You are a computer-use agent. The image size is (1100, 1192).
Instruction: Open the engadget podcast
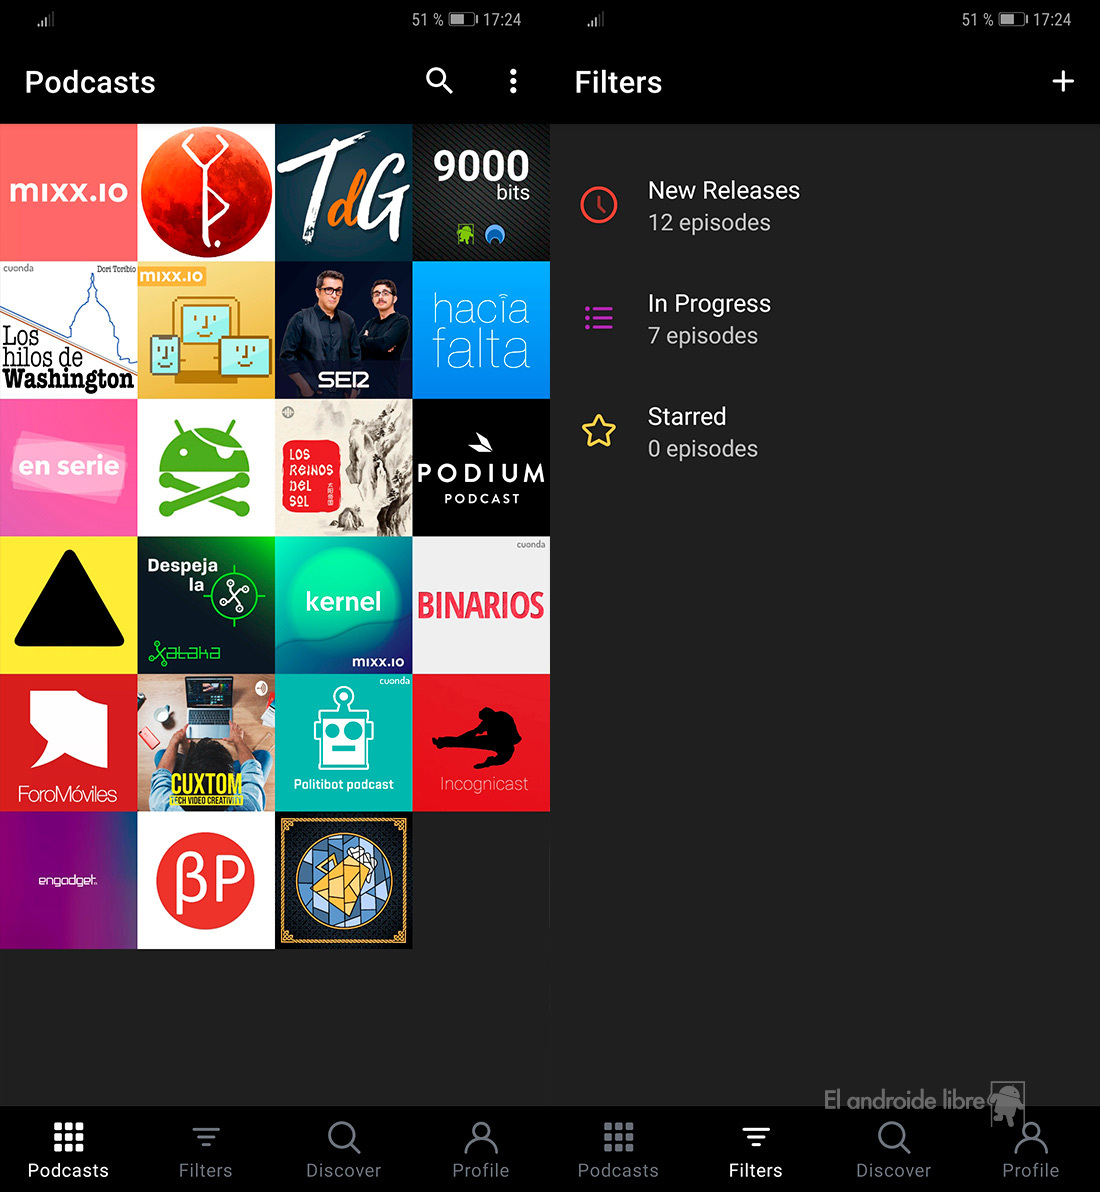68,880
